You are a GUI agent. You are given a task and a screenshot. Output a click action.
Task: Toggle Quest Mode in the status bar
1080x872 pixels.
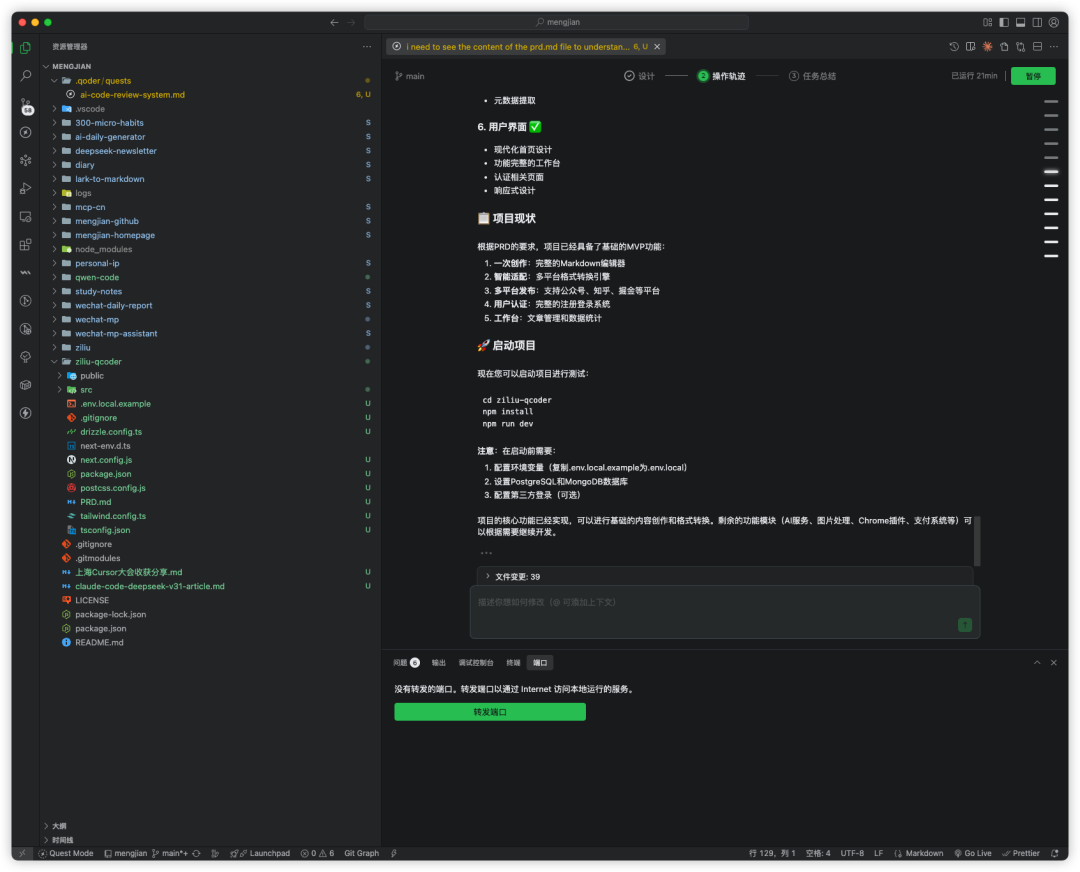(x=66, y=853)
